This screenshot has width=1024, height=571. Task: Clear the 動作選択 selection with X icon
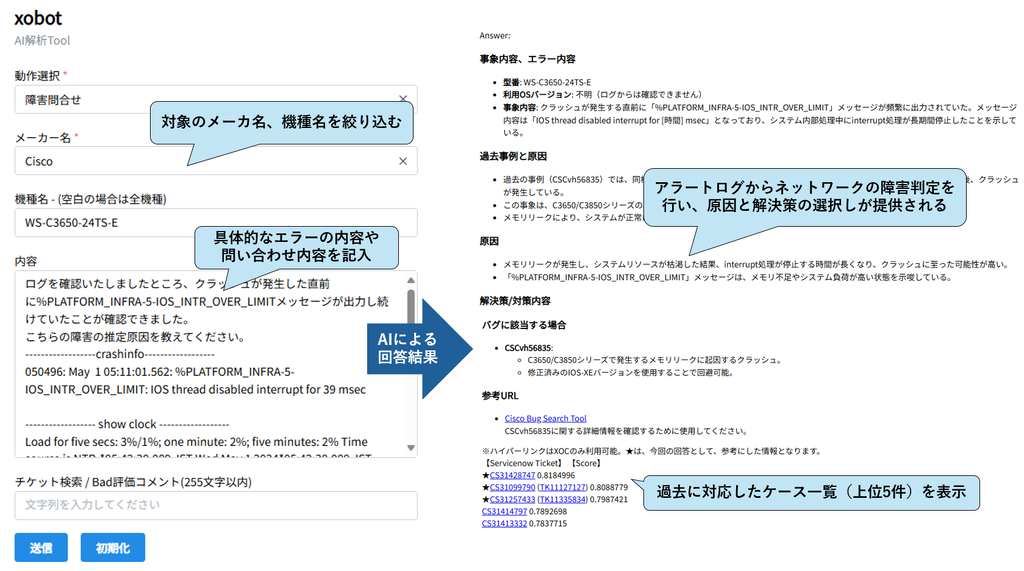(x=403, y=100)
